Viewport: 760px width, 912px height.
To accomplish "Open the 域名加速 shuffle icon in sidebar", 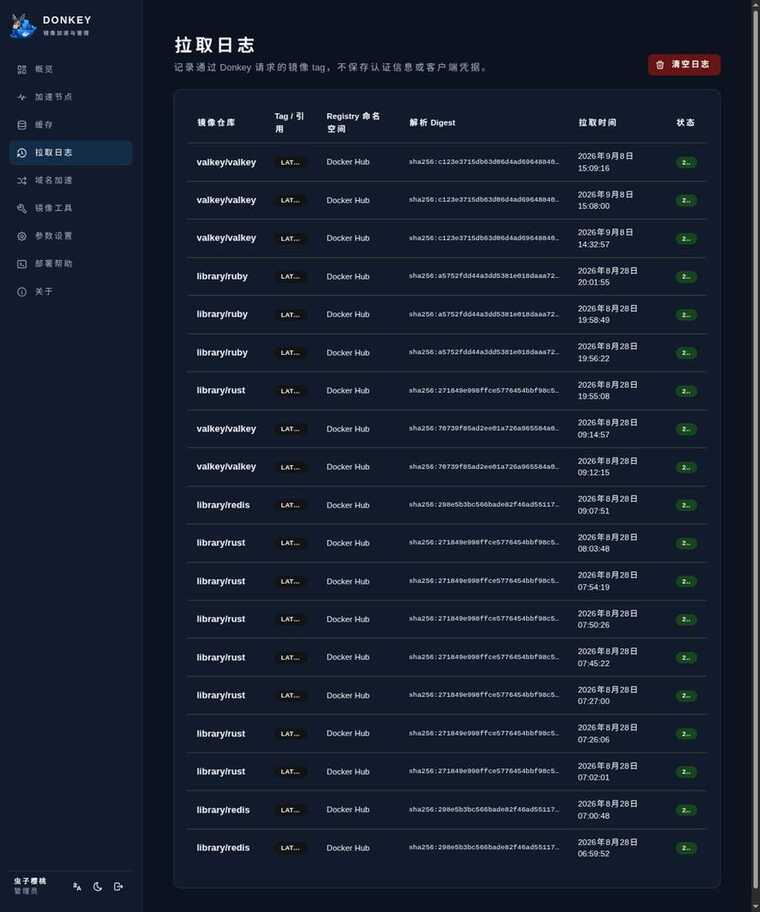I will pos(22,181).
